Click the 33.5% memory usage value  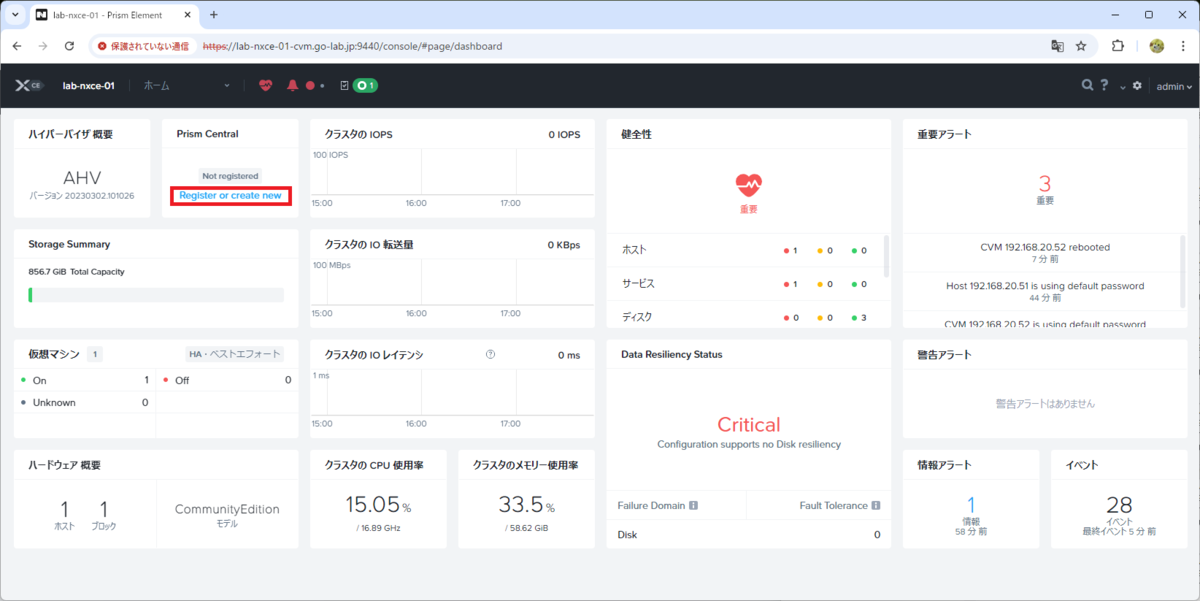pyautogui.click(x=526, y=504)
